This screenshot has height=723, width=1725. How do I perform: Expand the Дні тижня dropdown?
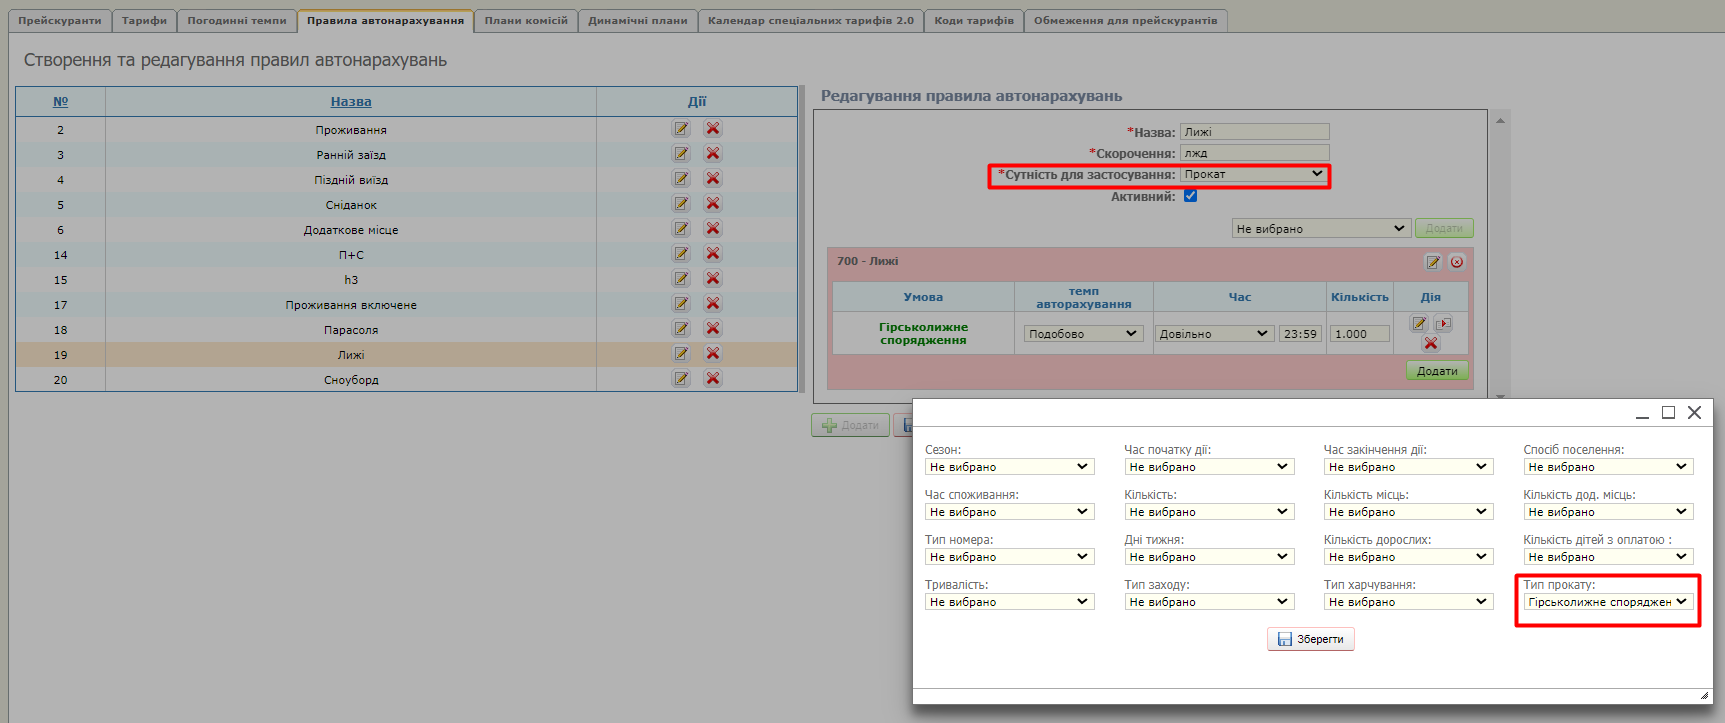[x=1208, y=557]
